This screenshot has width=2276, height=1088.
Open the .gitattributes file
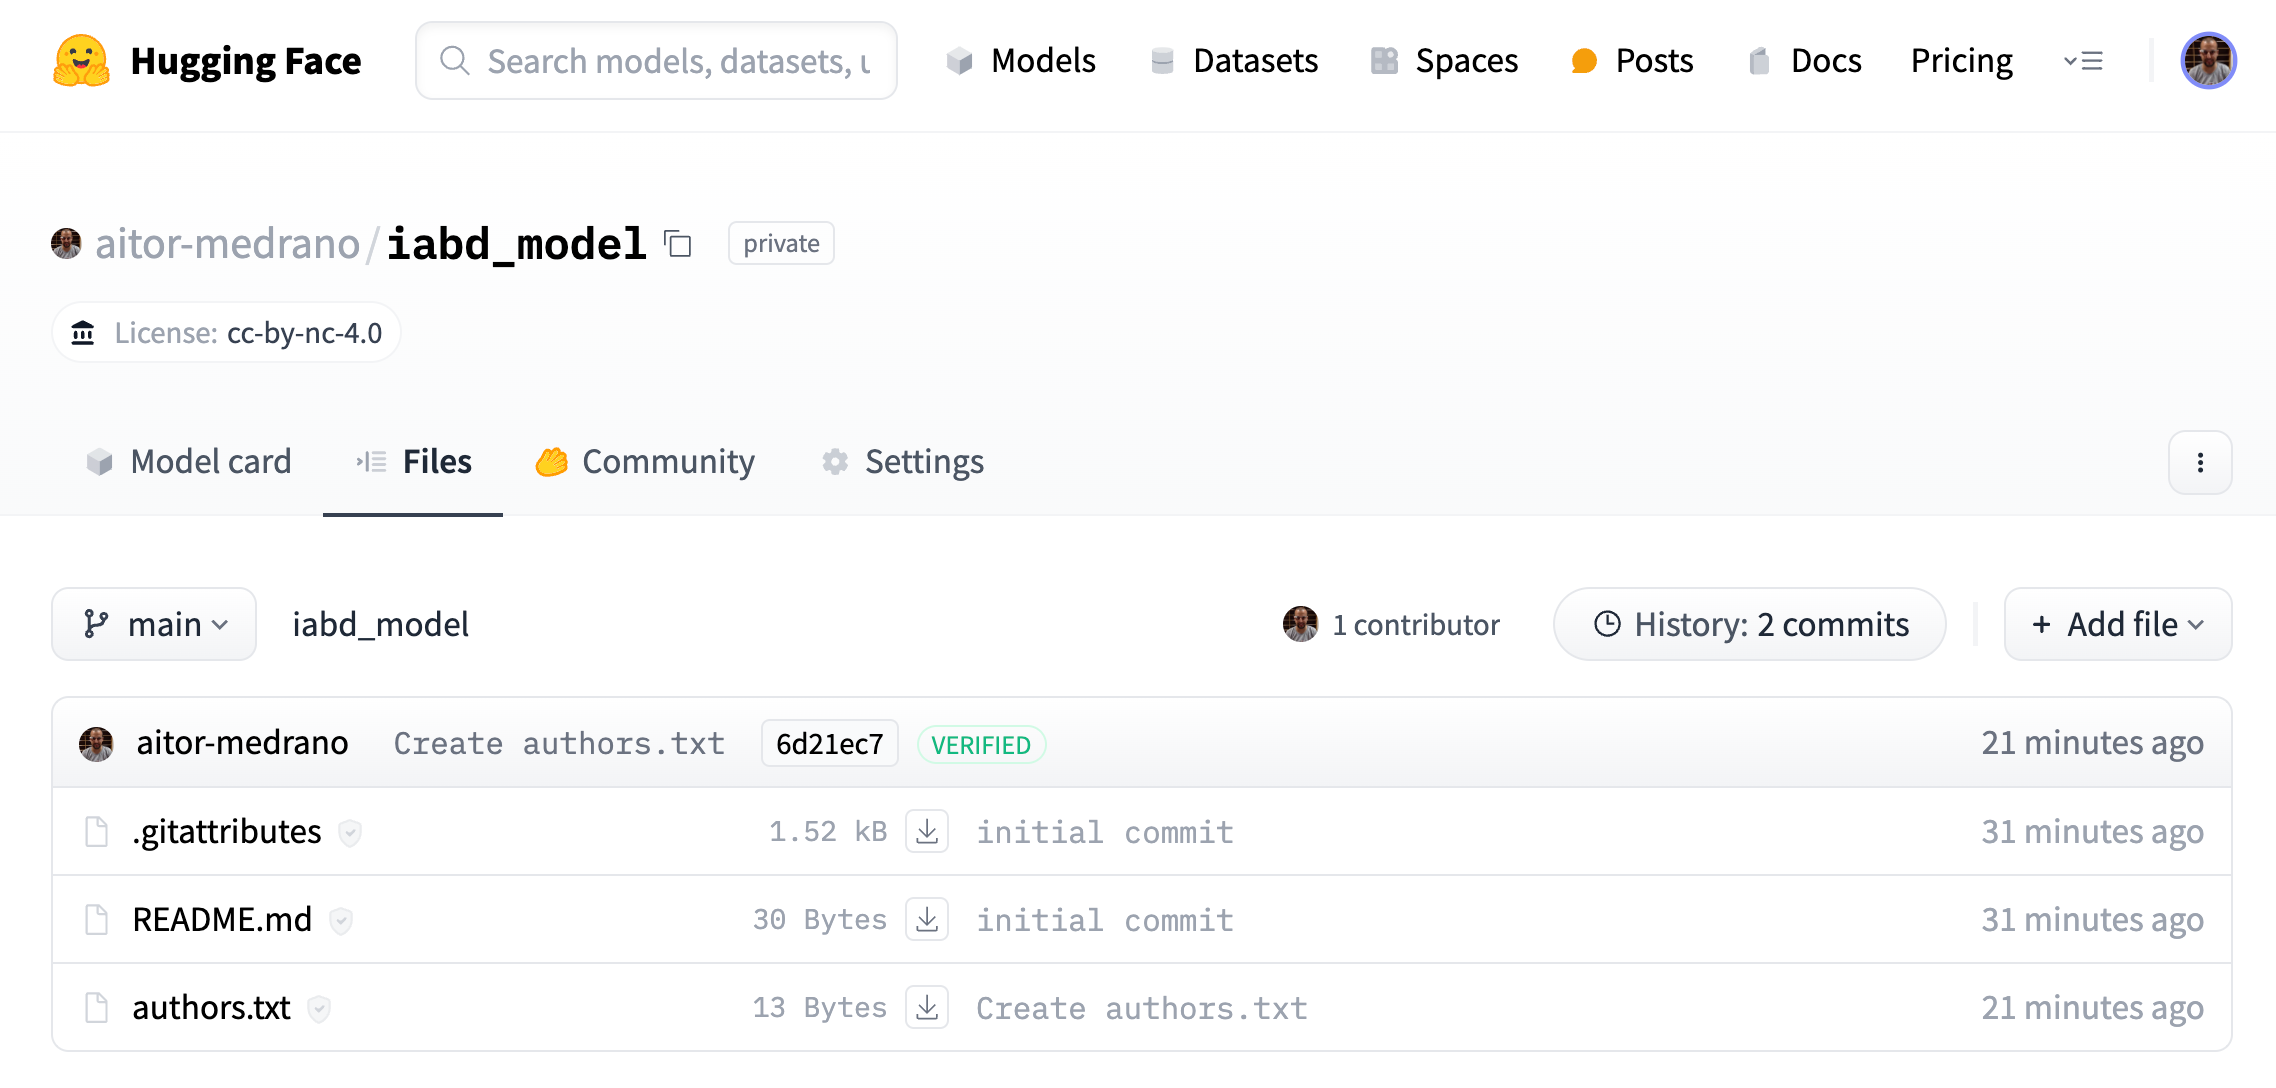[227, 832]
